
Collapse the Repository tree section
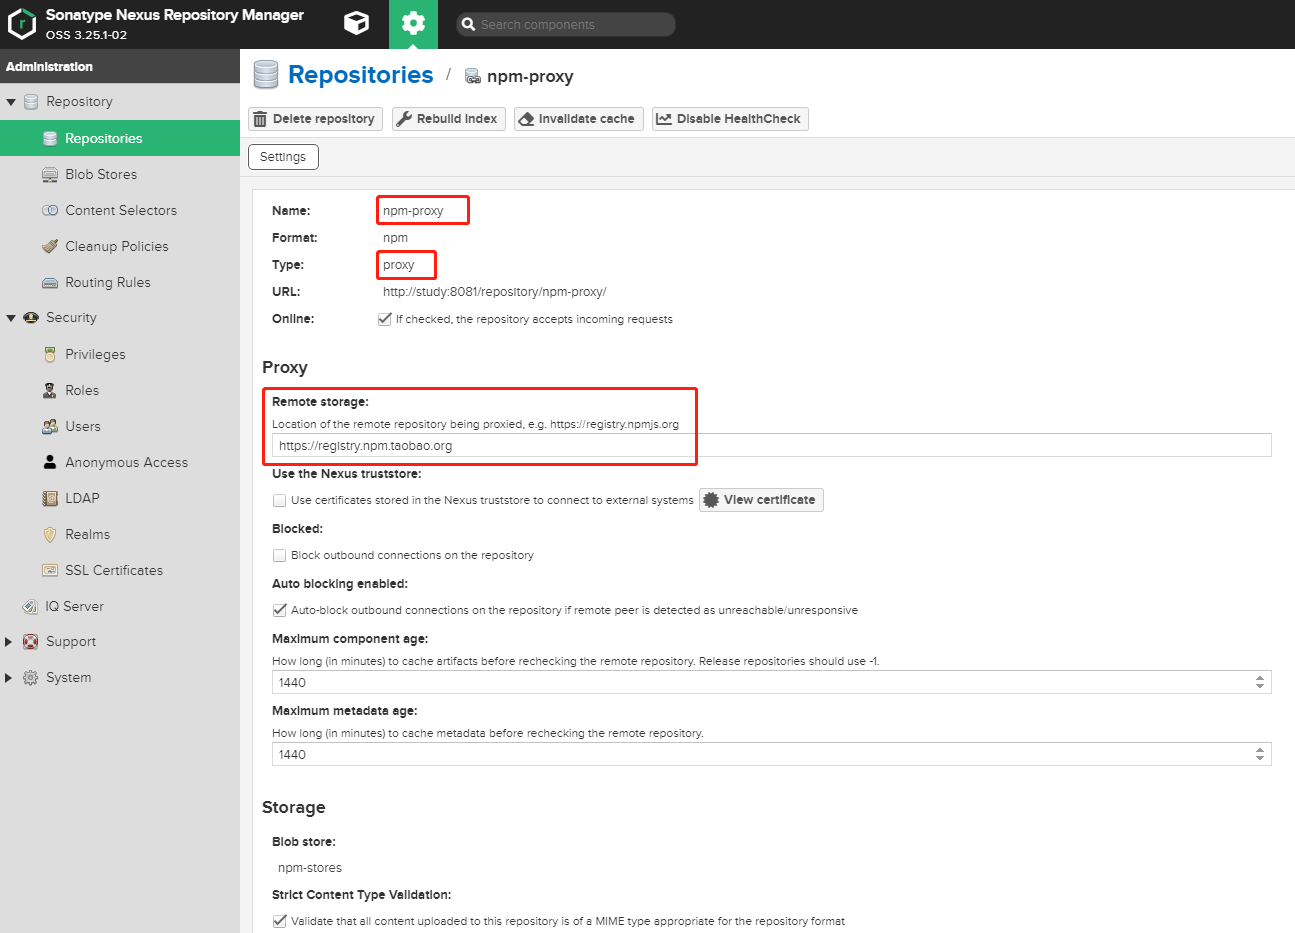[11, 102]
